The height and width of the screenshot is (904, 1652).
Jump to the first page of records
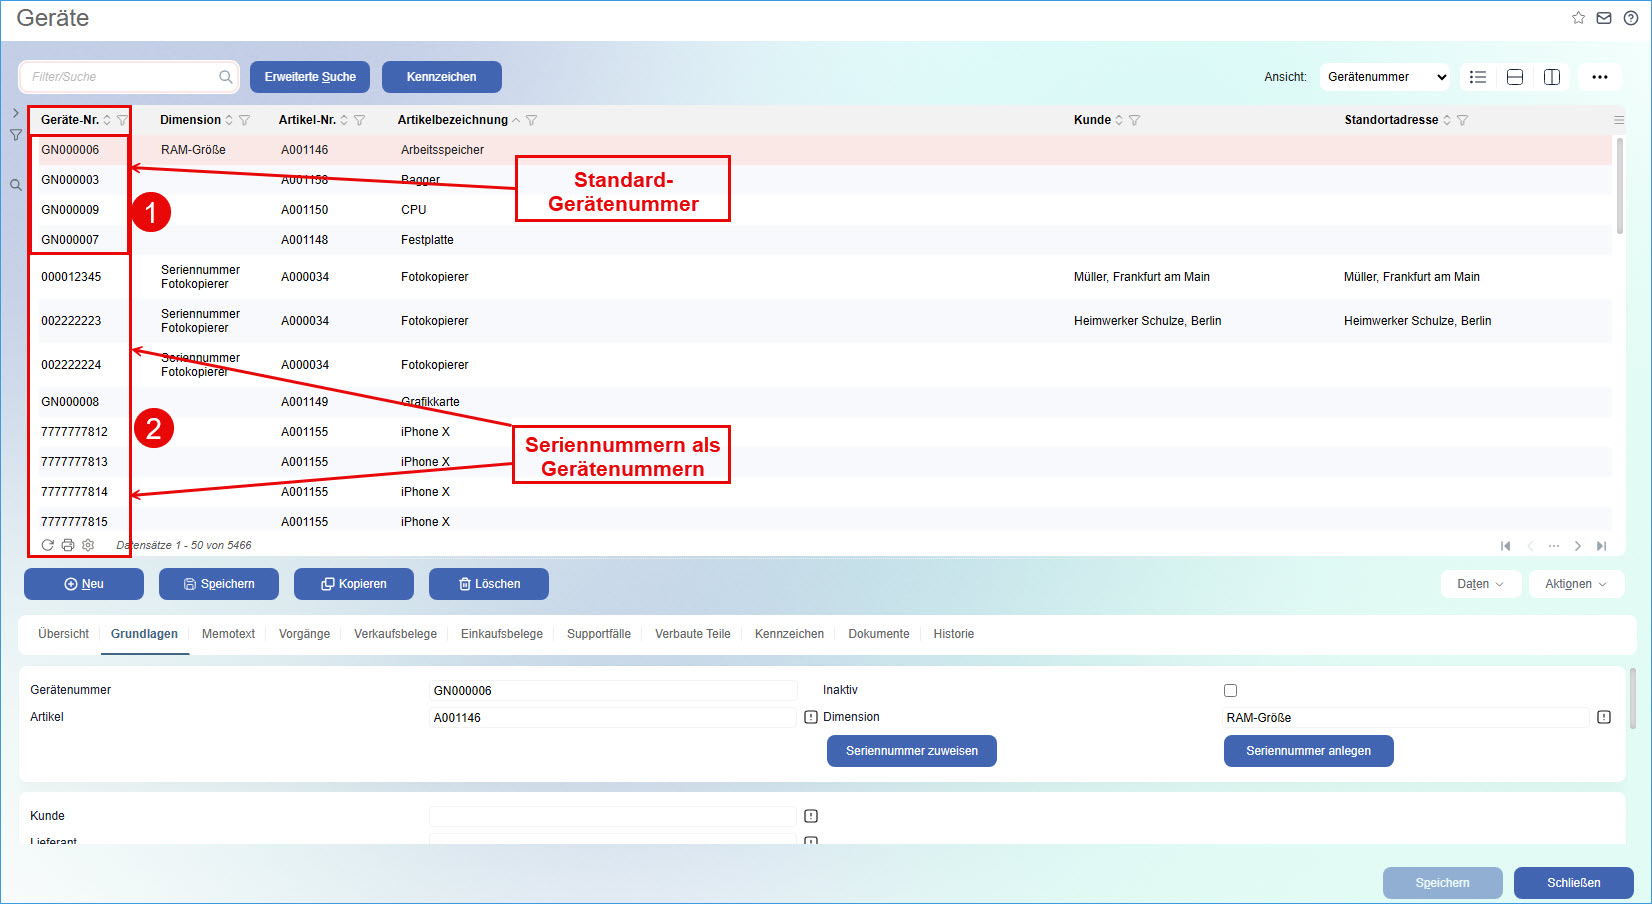click(1505, 546)
